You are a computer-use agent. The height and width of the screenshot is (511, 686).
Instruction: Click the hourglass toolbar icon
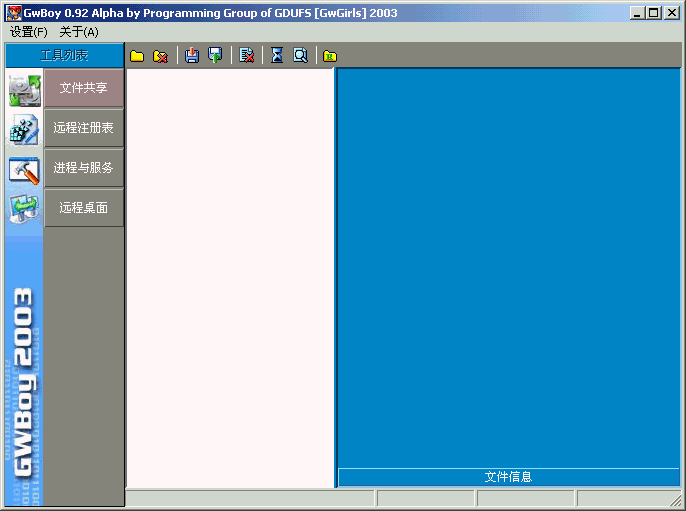(x=277, y=56)
